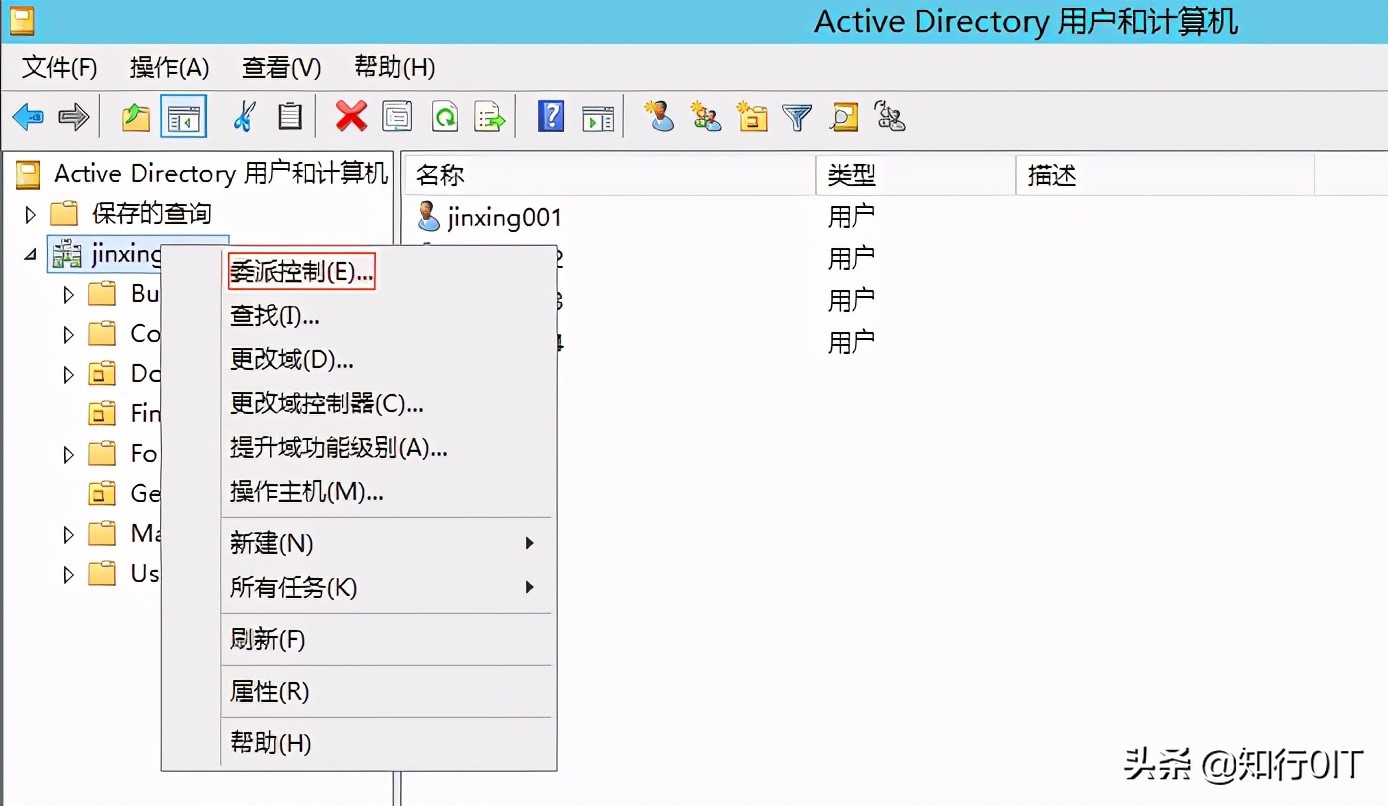Open the 查看(V) menu

tap(282, 67)
